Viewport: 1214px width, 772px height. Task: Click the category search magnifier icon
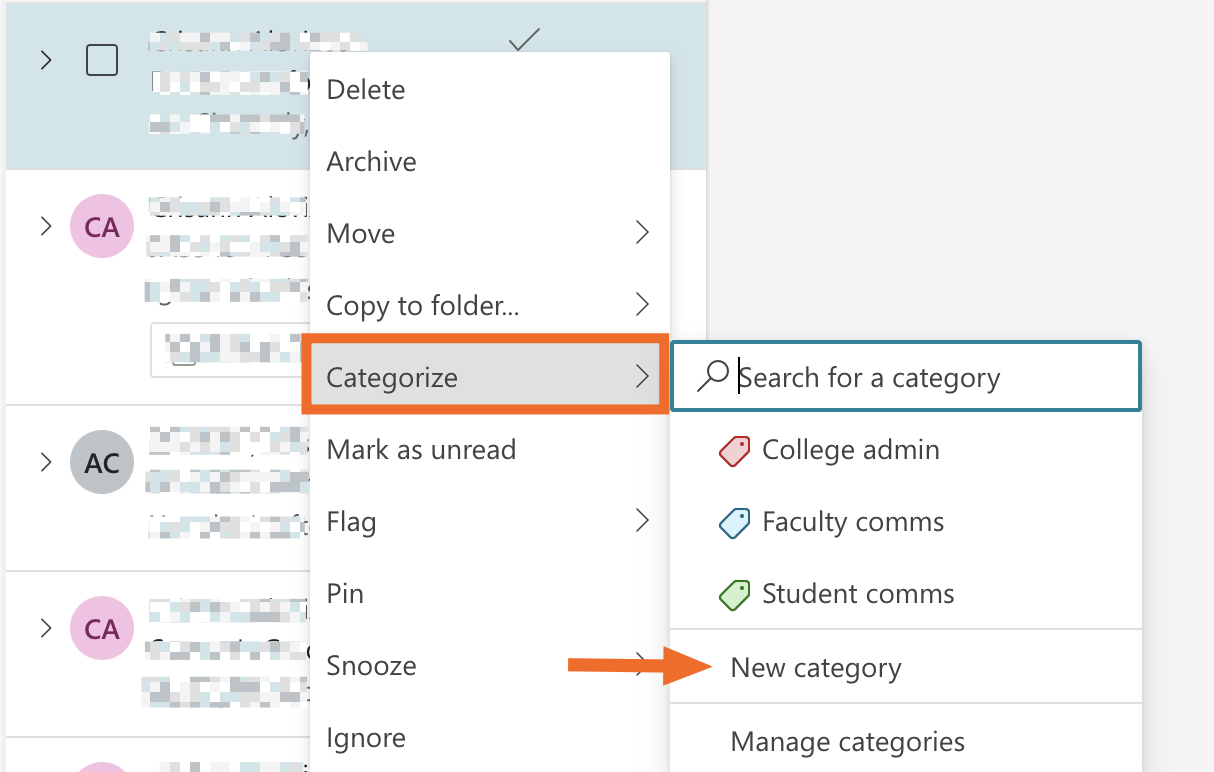711,376
